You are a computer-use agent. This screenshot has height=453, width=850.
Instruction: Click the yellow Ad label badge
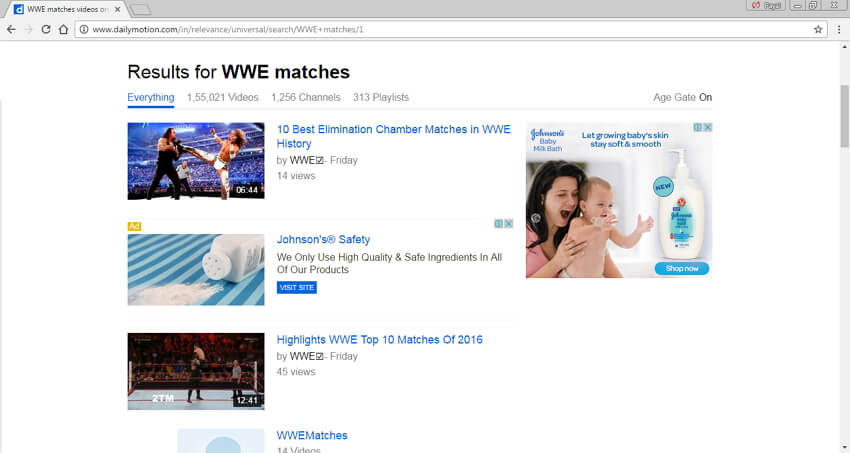pos(134,226)
